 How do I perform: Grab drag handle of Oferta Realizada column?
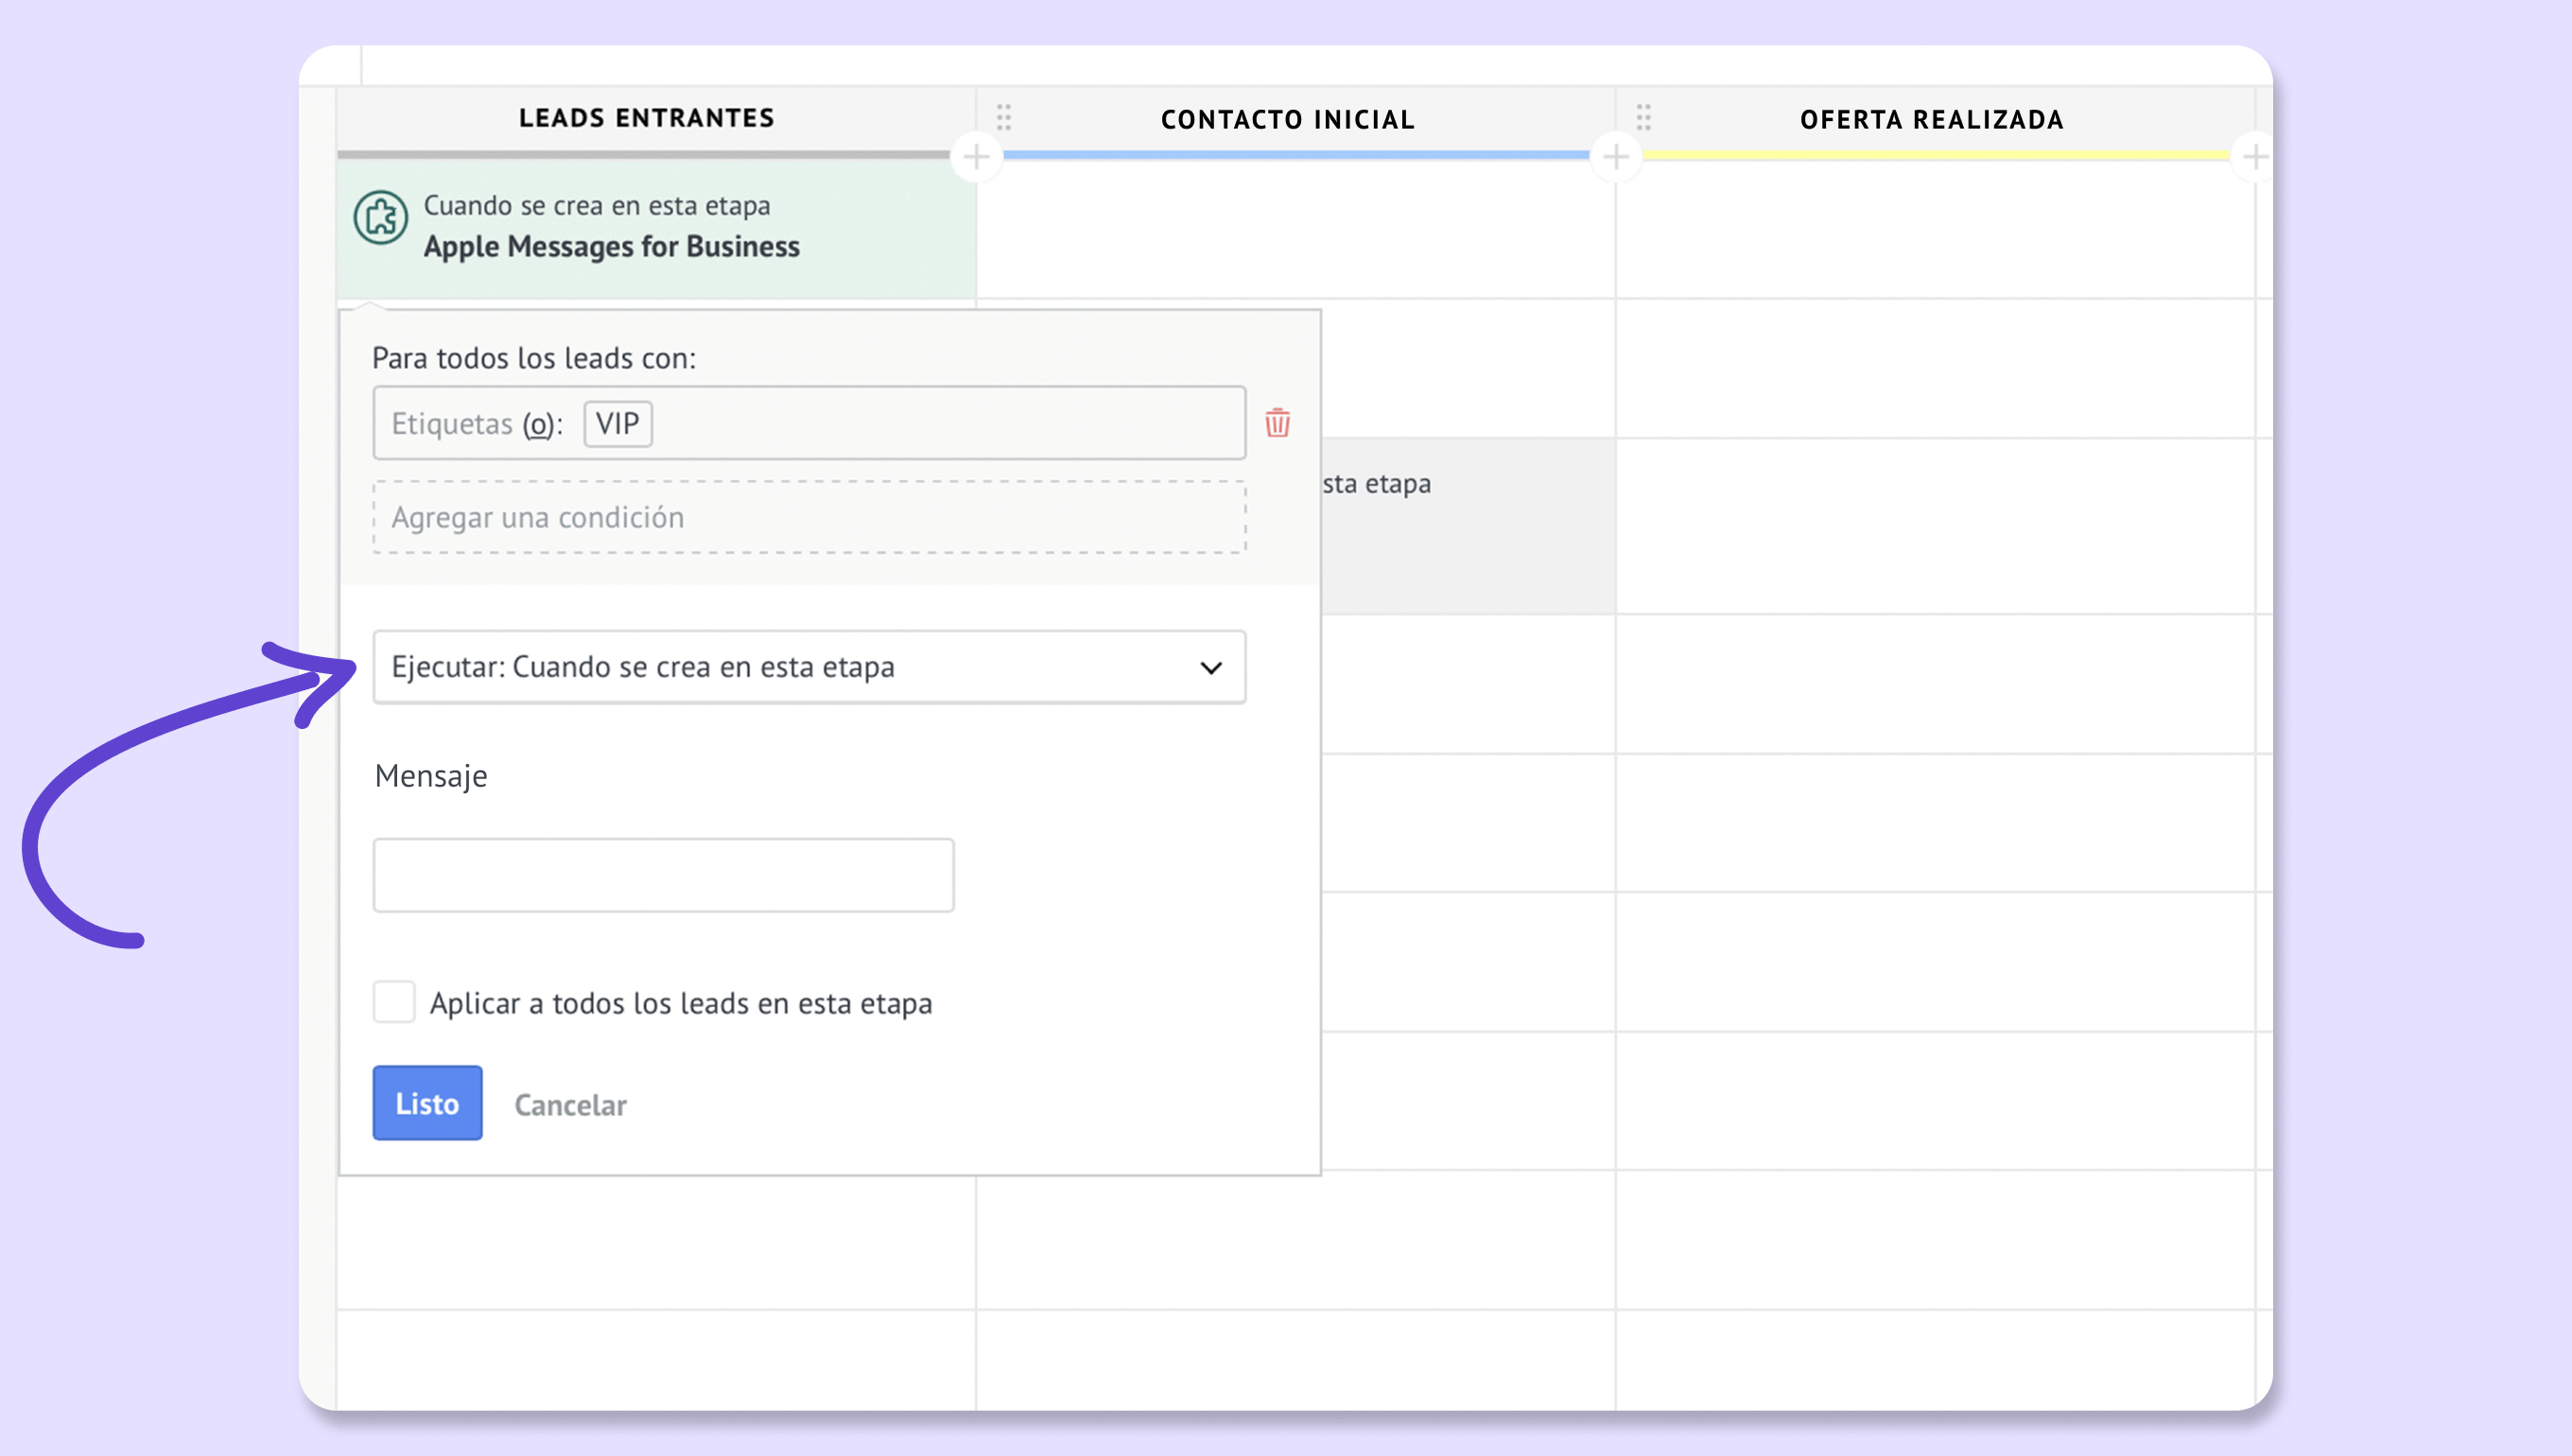[x=1643, y=118]
